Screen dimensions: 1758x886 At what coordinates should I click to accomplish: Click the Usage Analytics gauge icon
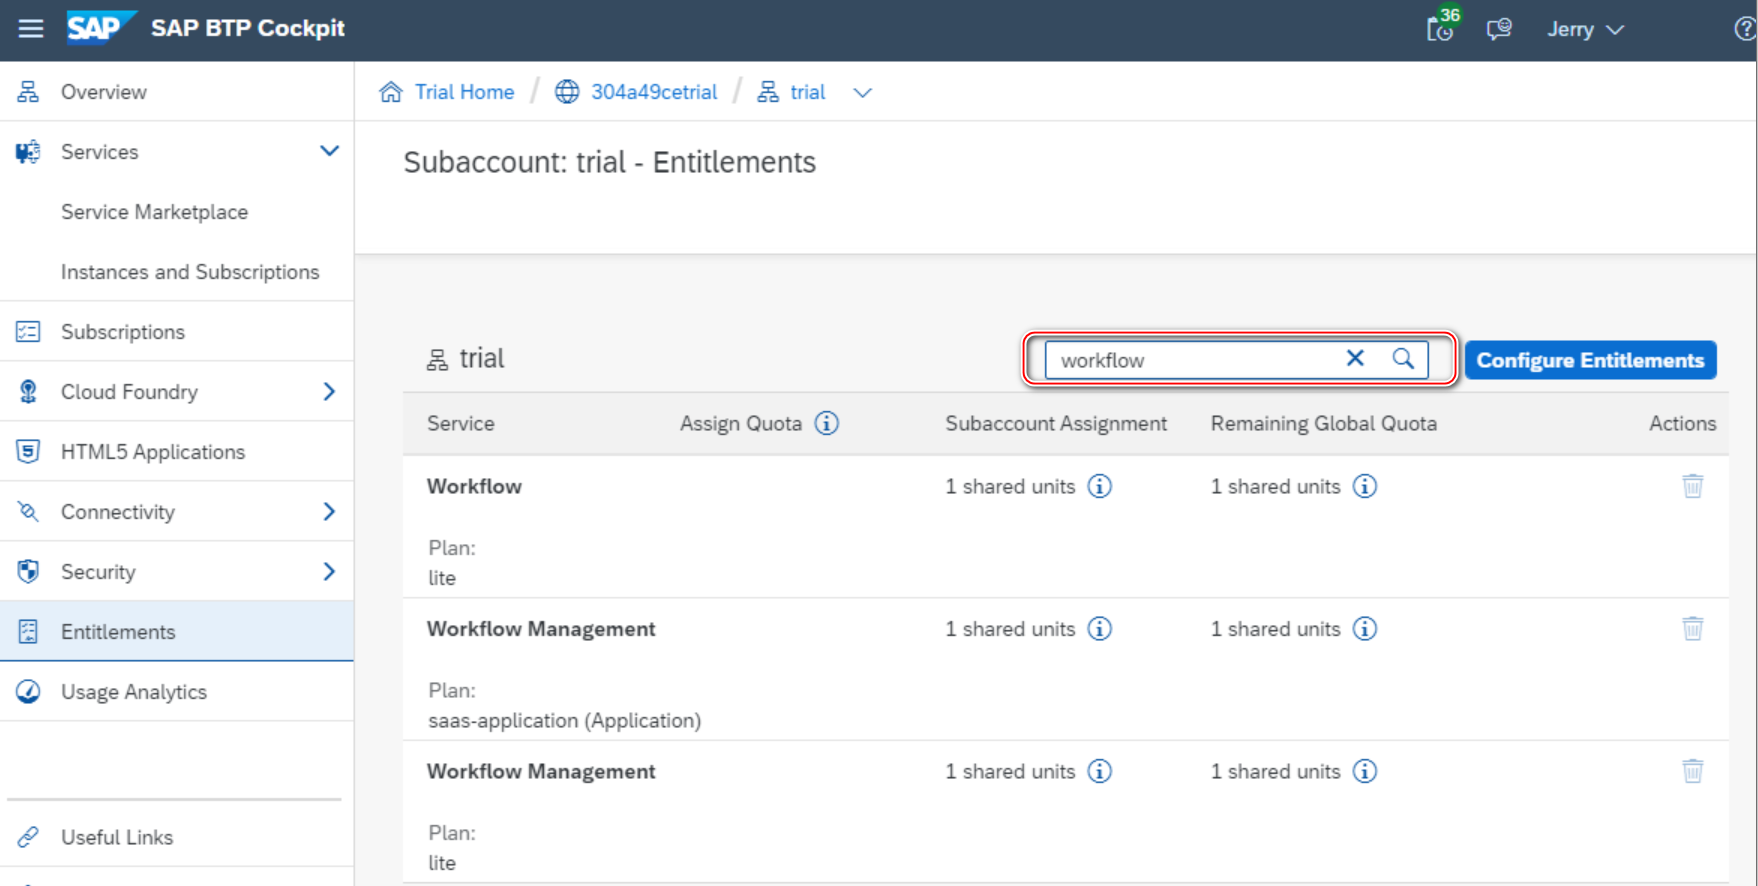pos(28,692)
